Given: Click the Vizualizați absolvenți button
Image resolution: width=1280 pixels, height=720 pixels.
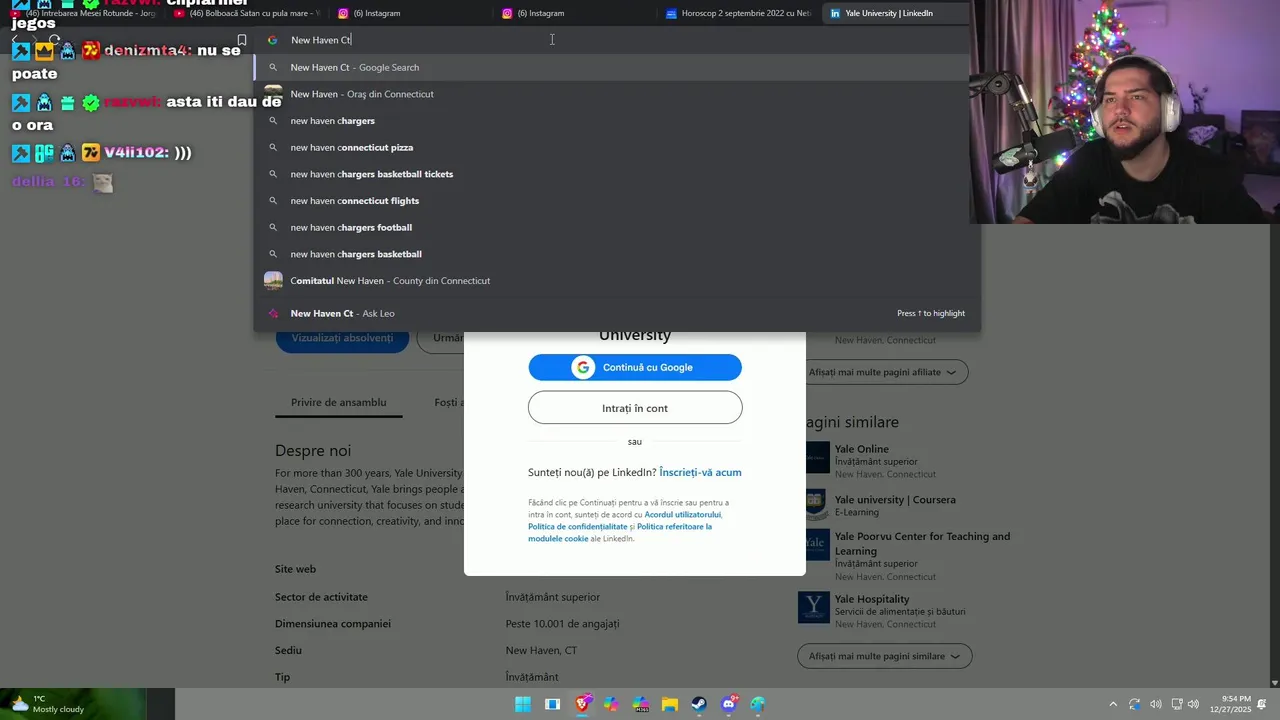Looking at the screenshot, I should tap(342, 338).
